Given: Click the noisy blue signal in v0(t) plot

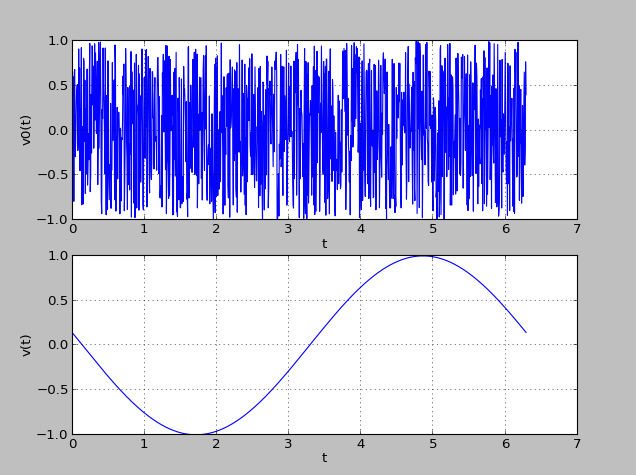Looking at the screenshot, I should point(299,131).
